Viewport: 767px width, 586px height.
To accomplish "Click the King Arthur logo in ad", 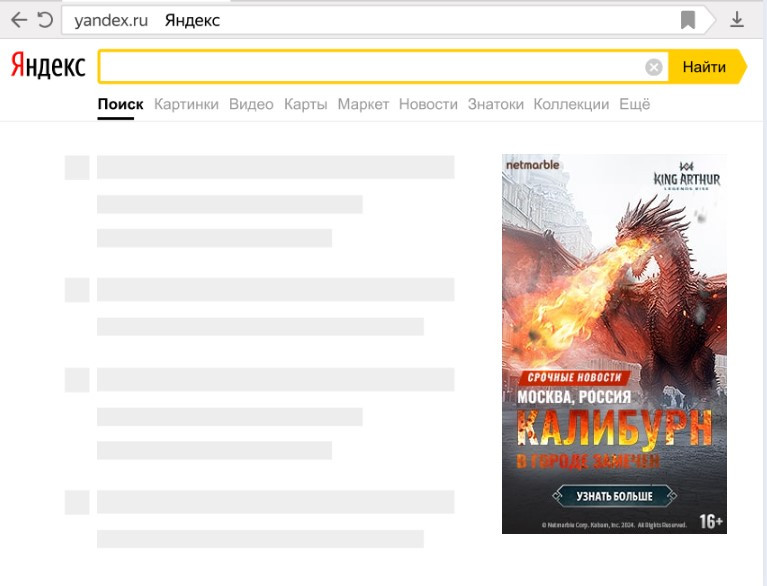I will click(x=687, y=176).
